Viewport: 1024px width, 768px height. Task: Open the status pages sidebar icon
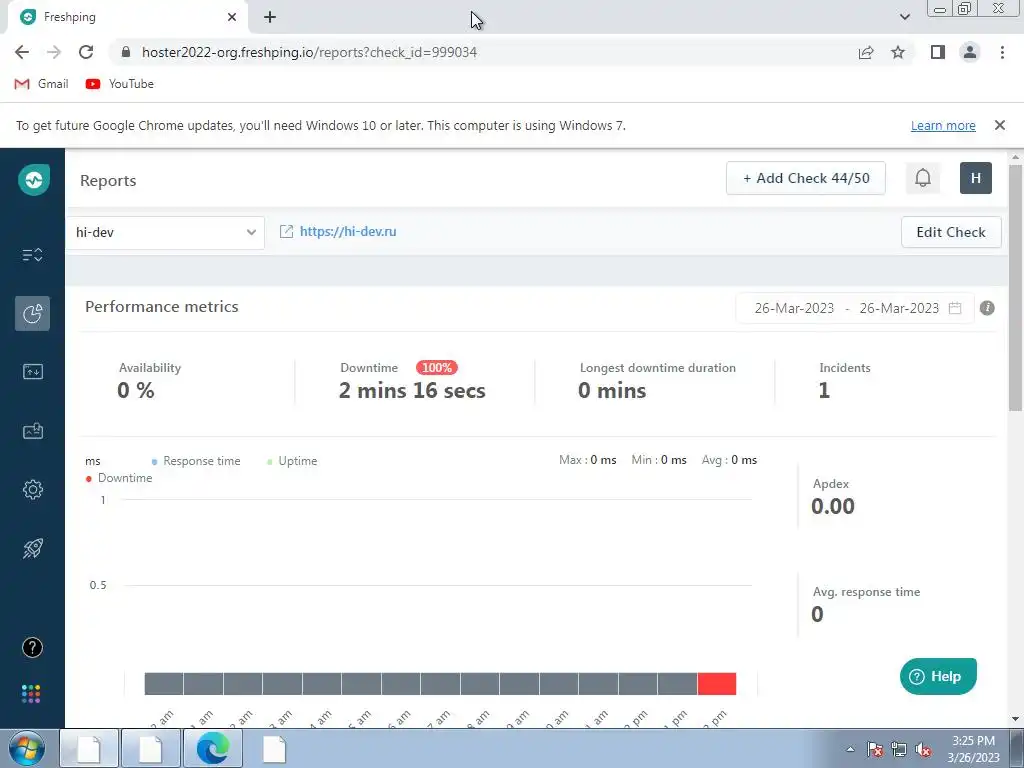coord(33,372)
